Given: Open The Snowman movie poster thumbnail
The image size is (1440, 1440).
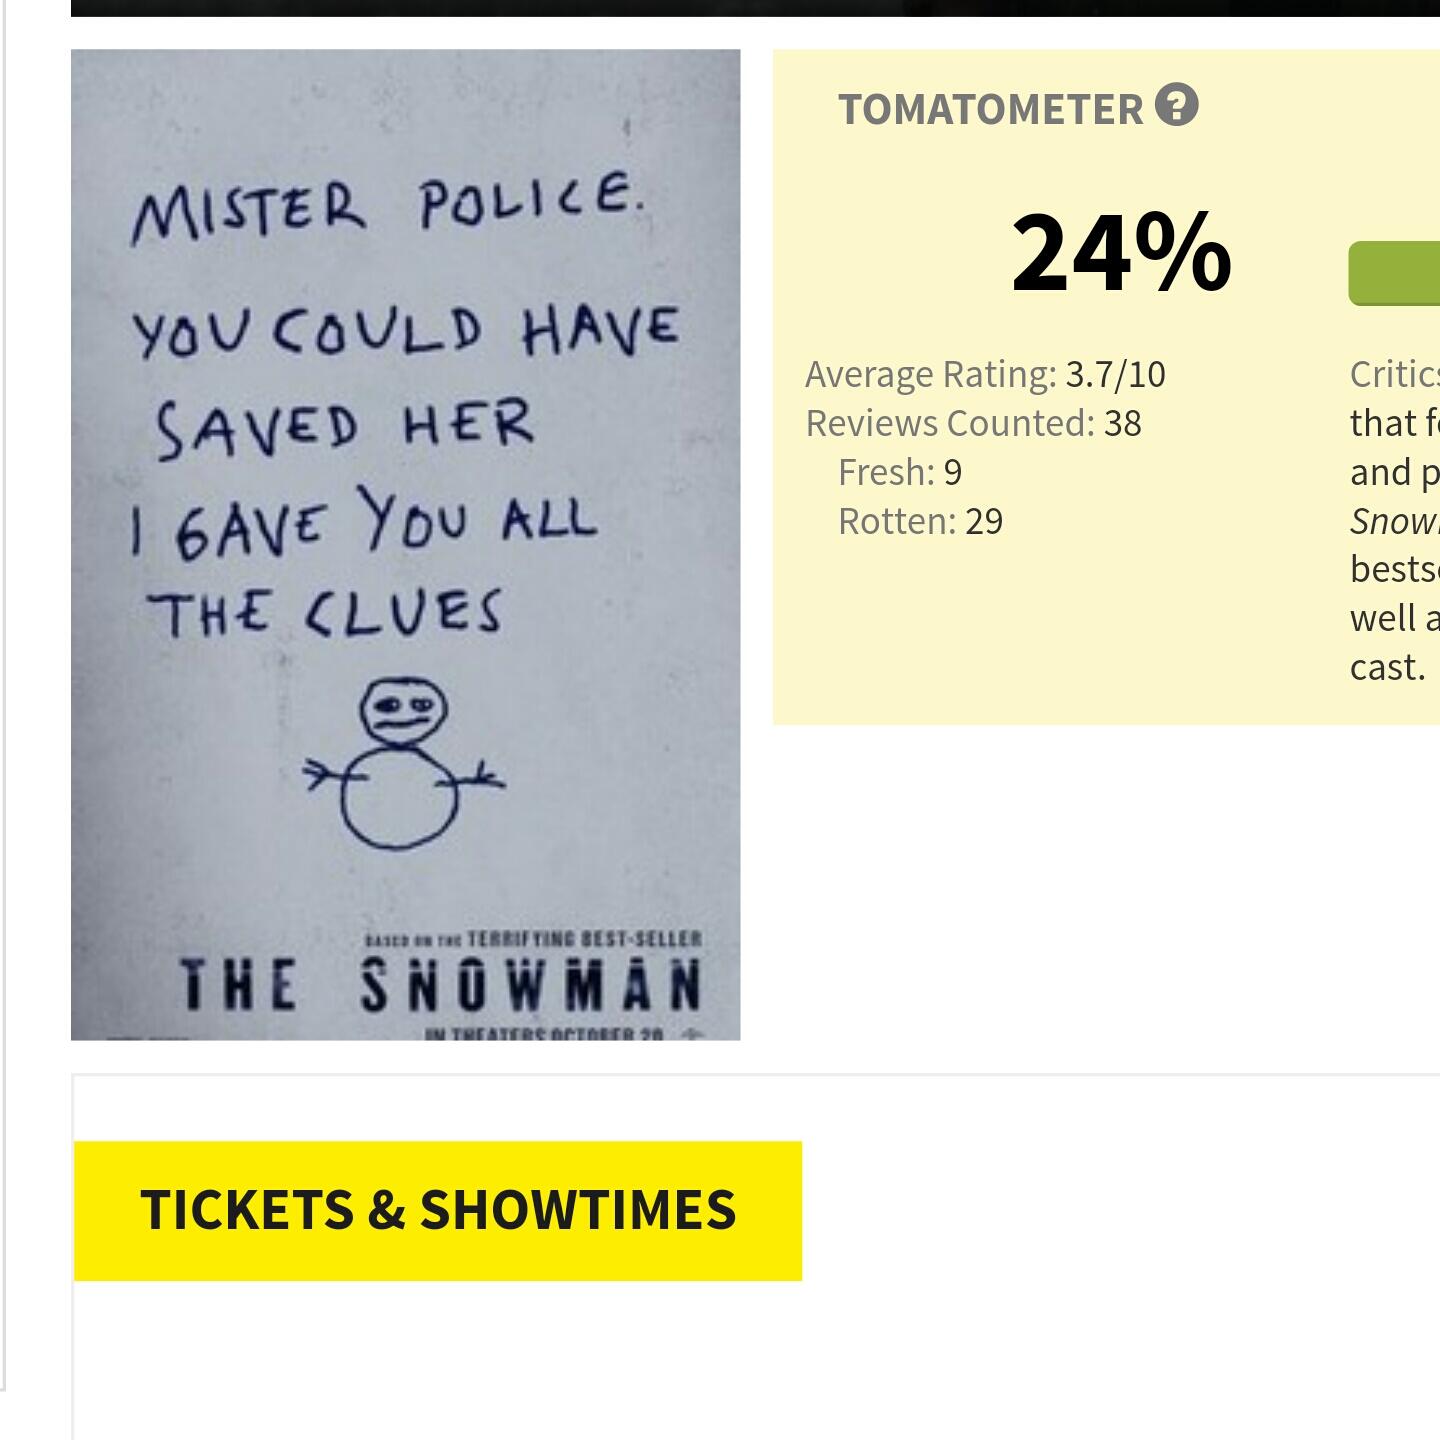Looking at the screenshot, I should coord(405,544).
